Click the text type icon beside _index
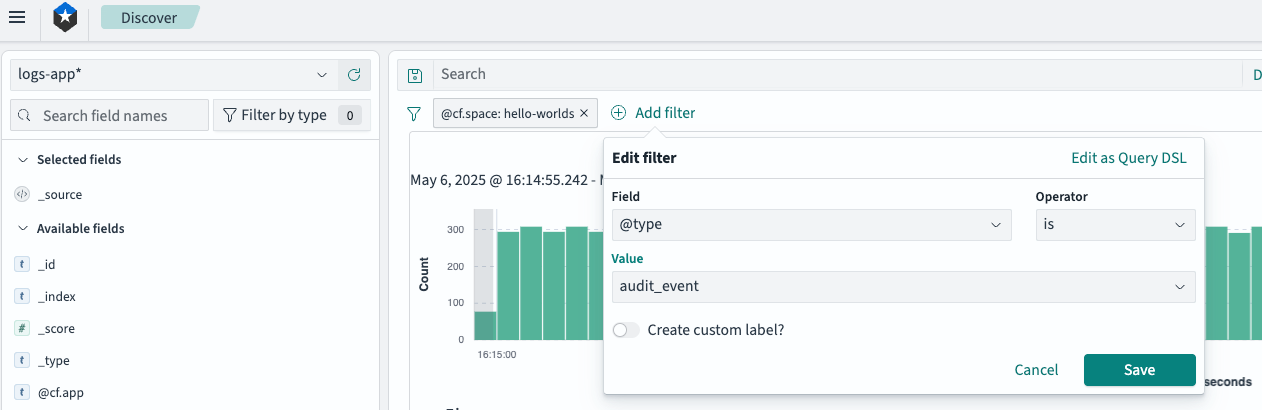The image size is (1262, 410). coord(22,296)
